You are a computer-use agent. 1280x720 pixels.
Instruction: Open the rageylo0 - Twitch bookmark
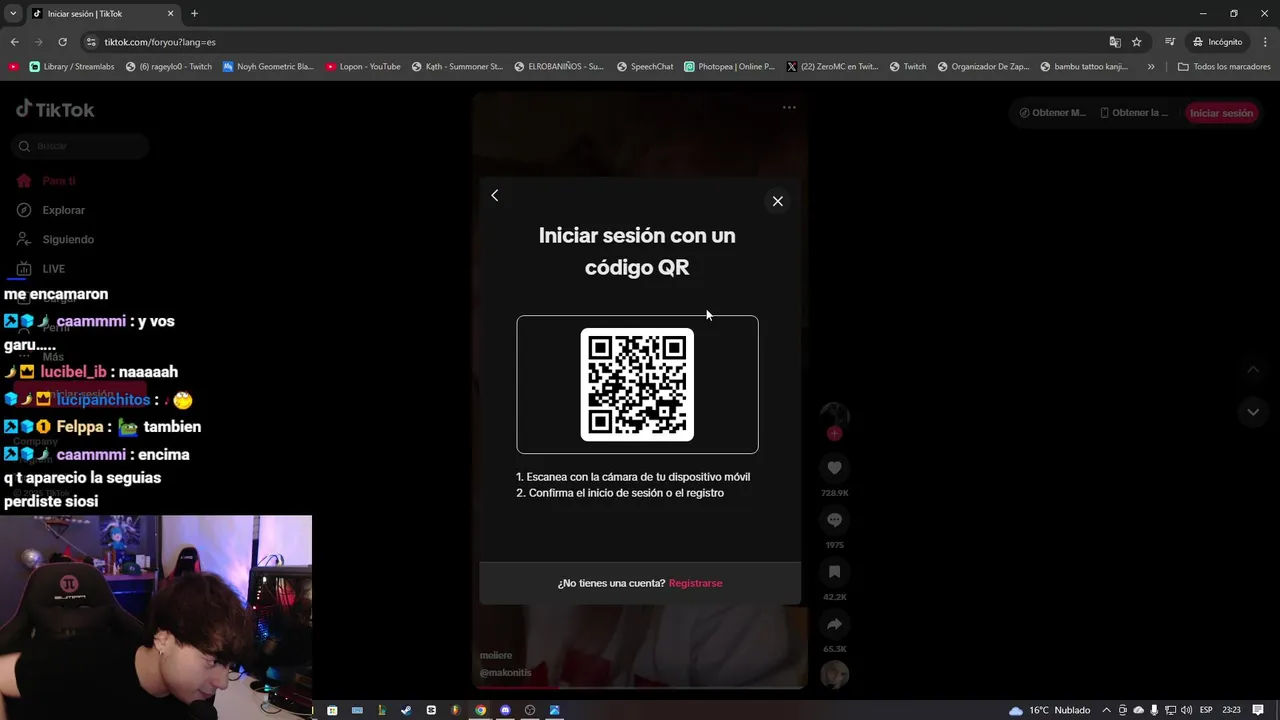pos(168,67)
